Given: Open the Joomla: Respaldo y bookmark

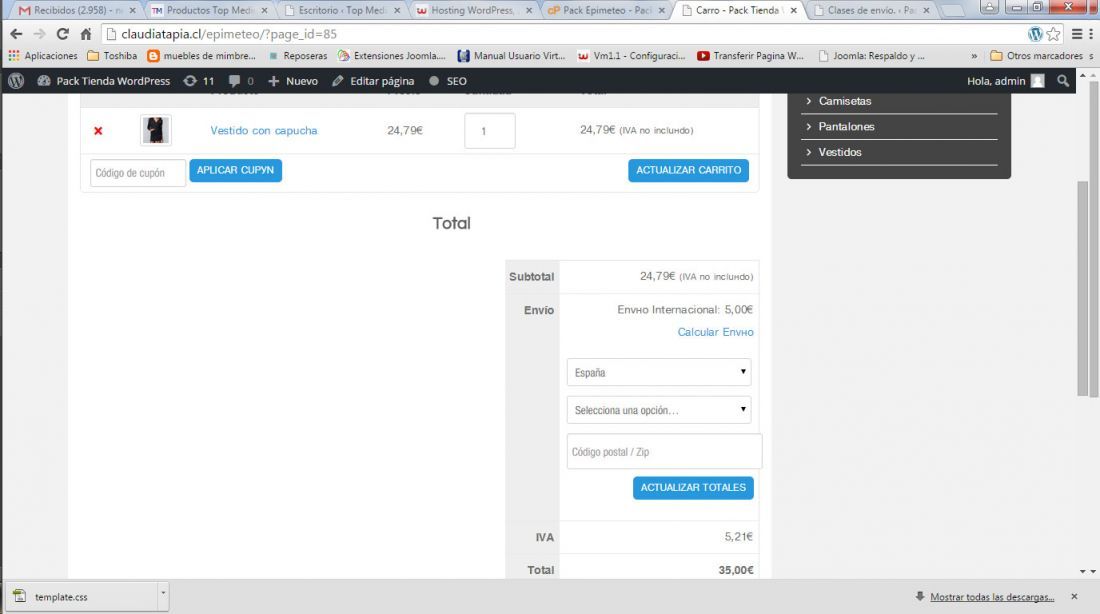Looking at the screenshot, I should point(872,55).
